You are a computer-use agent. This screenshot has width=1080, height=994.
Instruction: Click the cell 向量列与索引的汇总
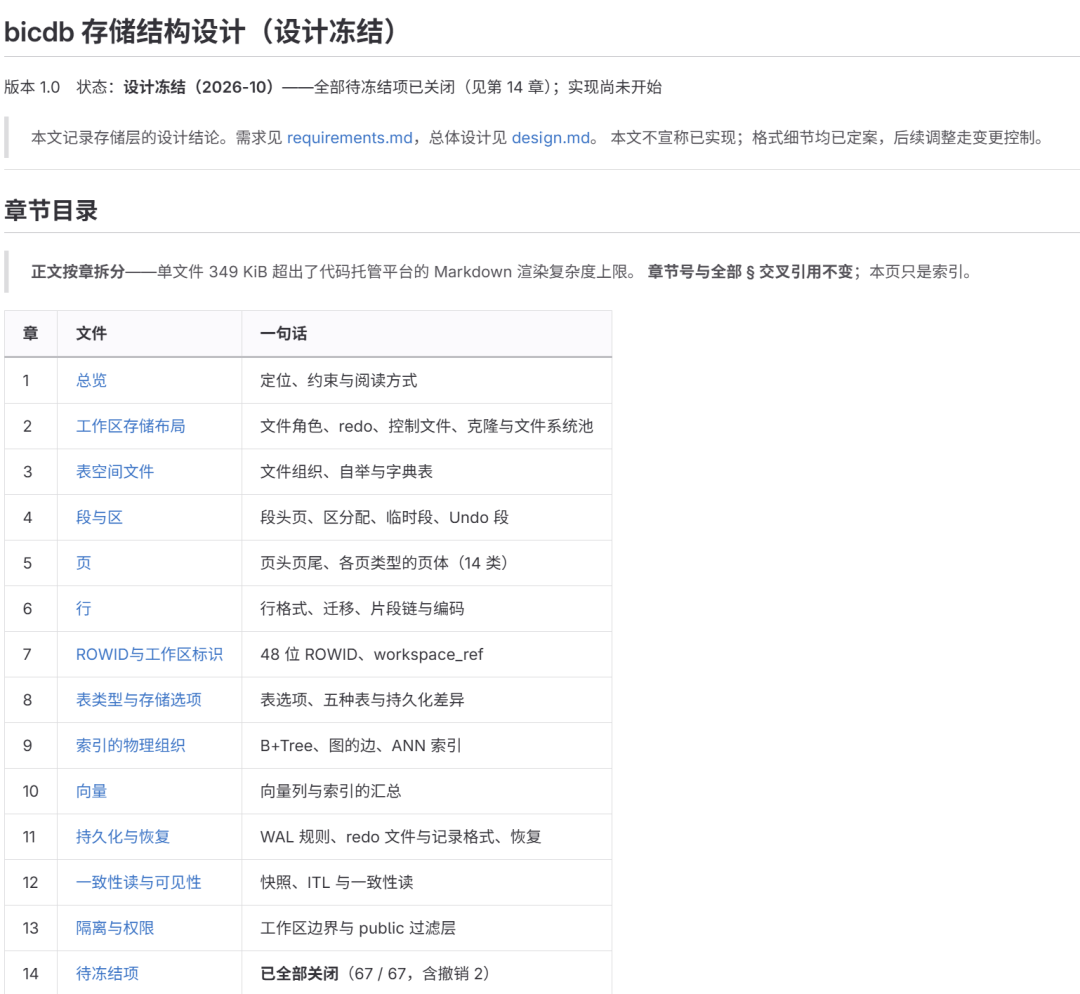click(x=426, y=791)
